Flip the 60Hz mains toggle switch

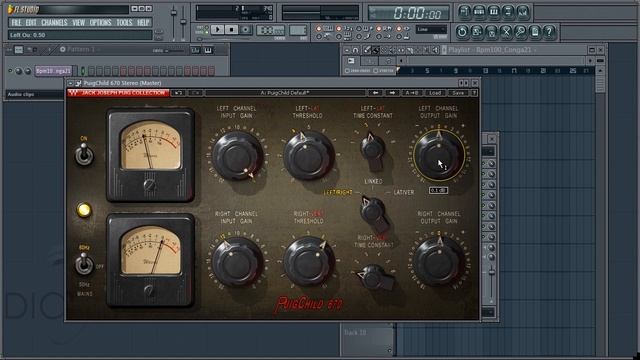pyautogui.click(x=84, y=264)
